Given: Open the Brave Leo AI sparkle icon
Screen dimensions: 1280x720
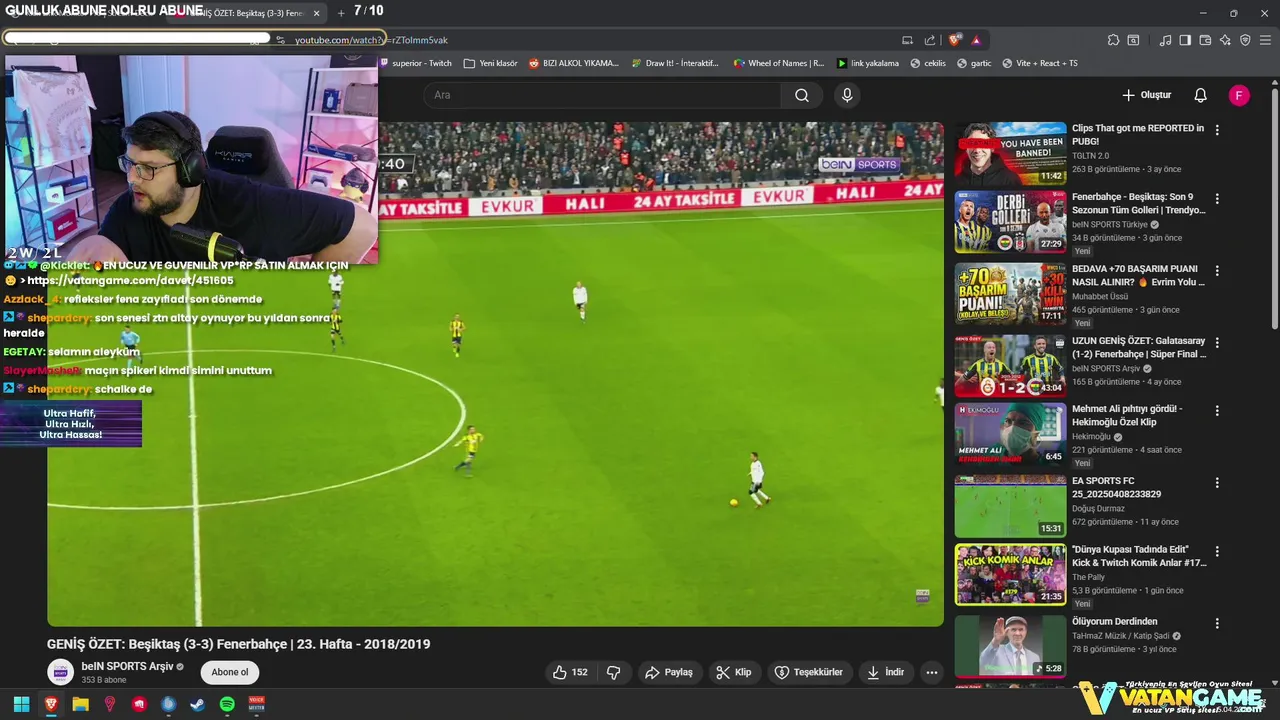Looking at the screenshot, I should click(x=1225, y=40).
